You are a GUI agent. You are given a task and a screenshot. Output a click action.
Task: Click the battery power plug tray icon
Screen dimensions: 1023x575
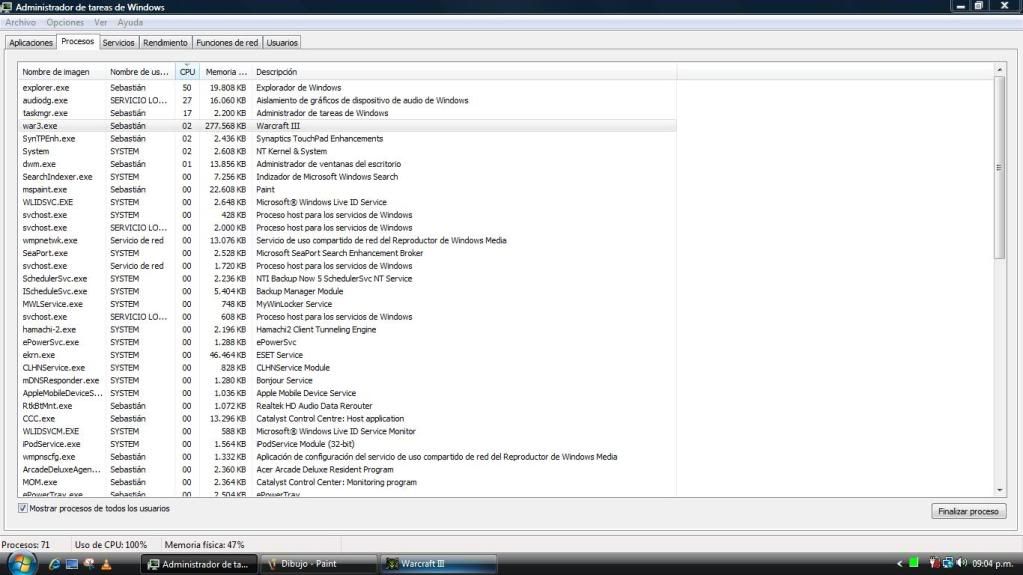(934, 563)
